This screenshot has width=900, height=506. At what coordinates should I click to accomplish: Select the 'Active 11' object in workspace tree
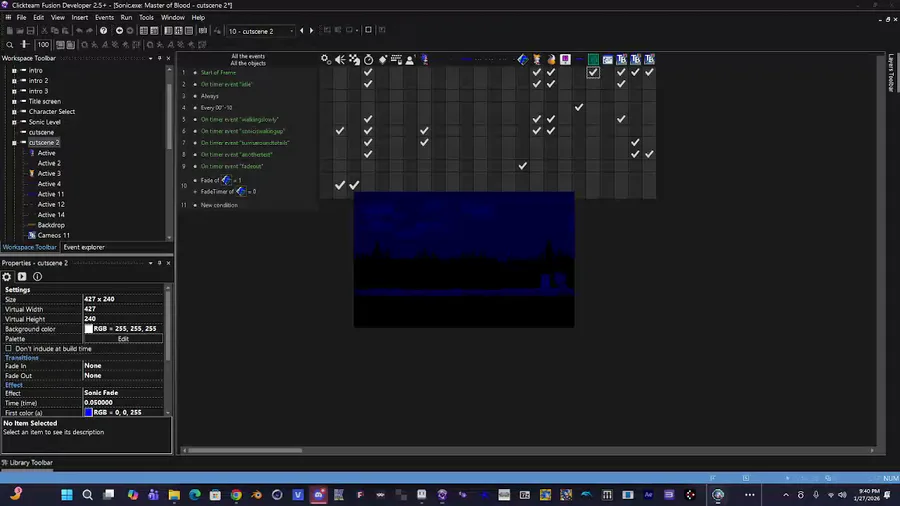(x=51, y=194)
